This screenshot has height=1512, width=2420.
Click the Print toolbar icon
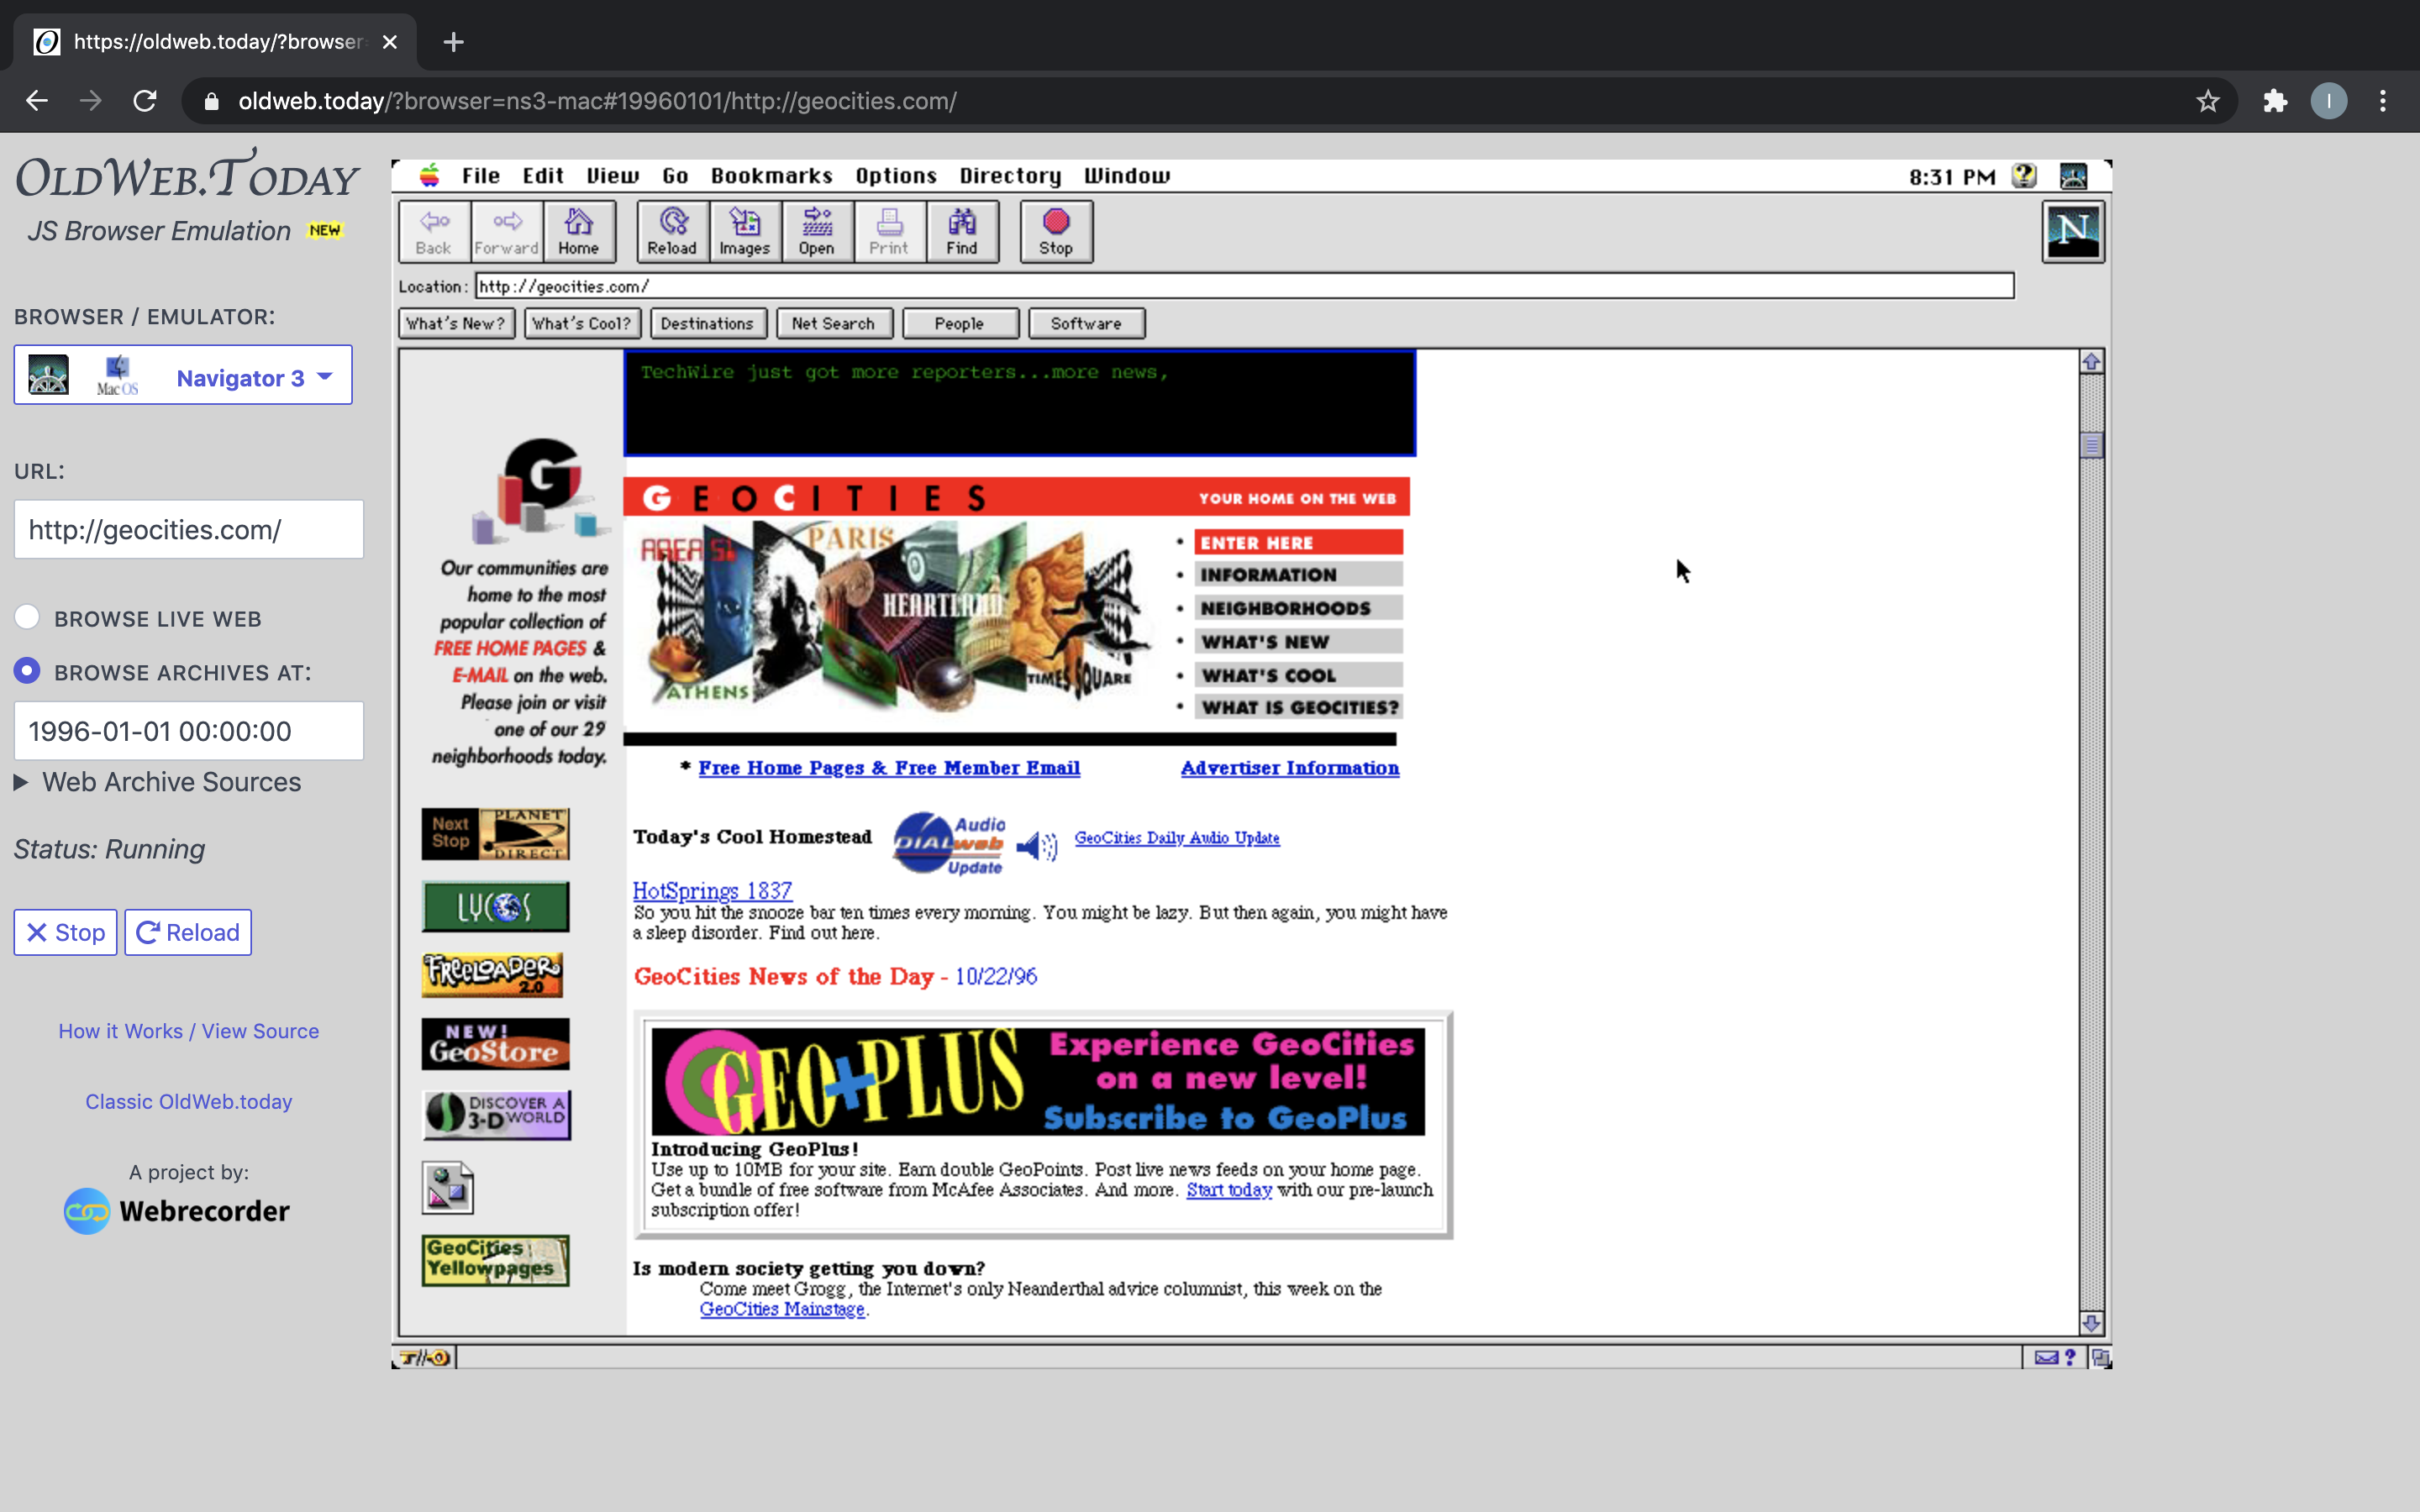(888, 231)
